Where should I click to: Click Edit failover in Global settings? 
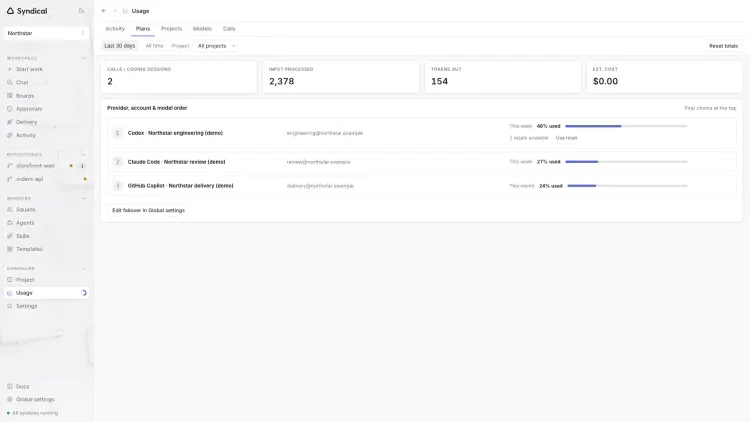(148, 210)
